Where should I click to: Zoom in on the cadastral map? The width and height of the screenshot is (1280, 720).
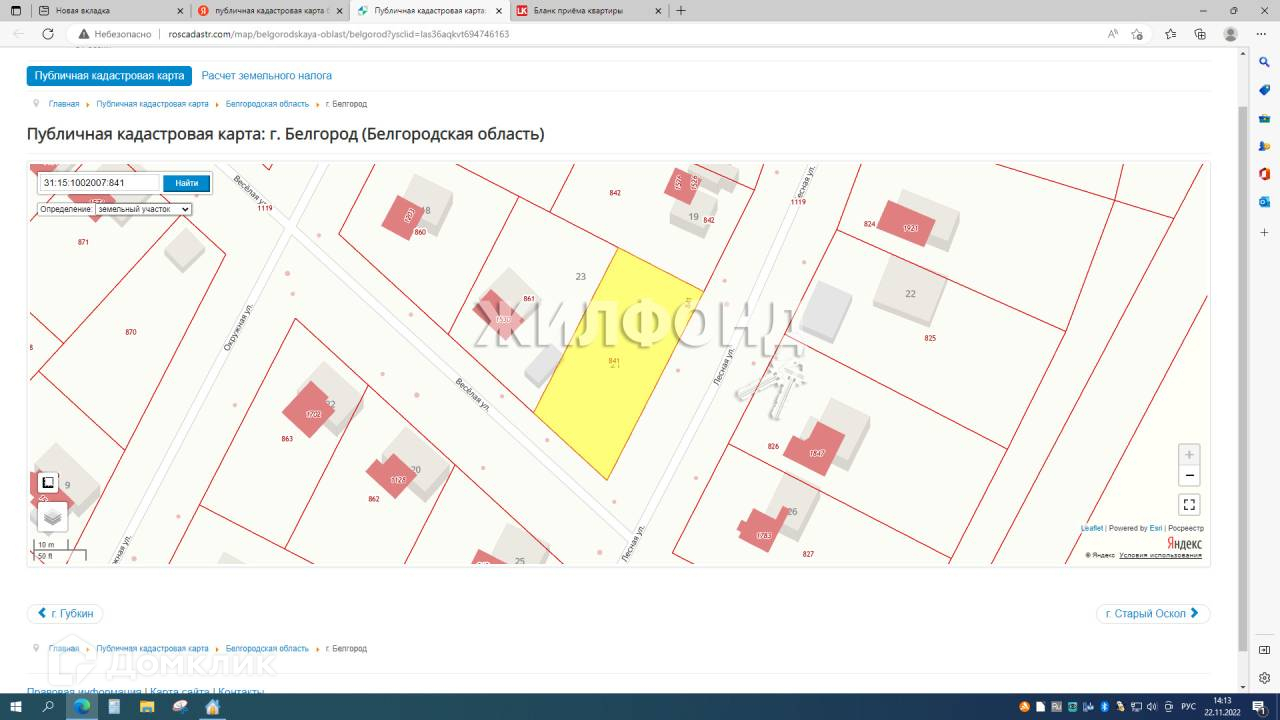[x=1188, y=455]
